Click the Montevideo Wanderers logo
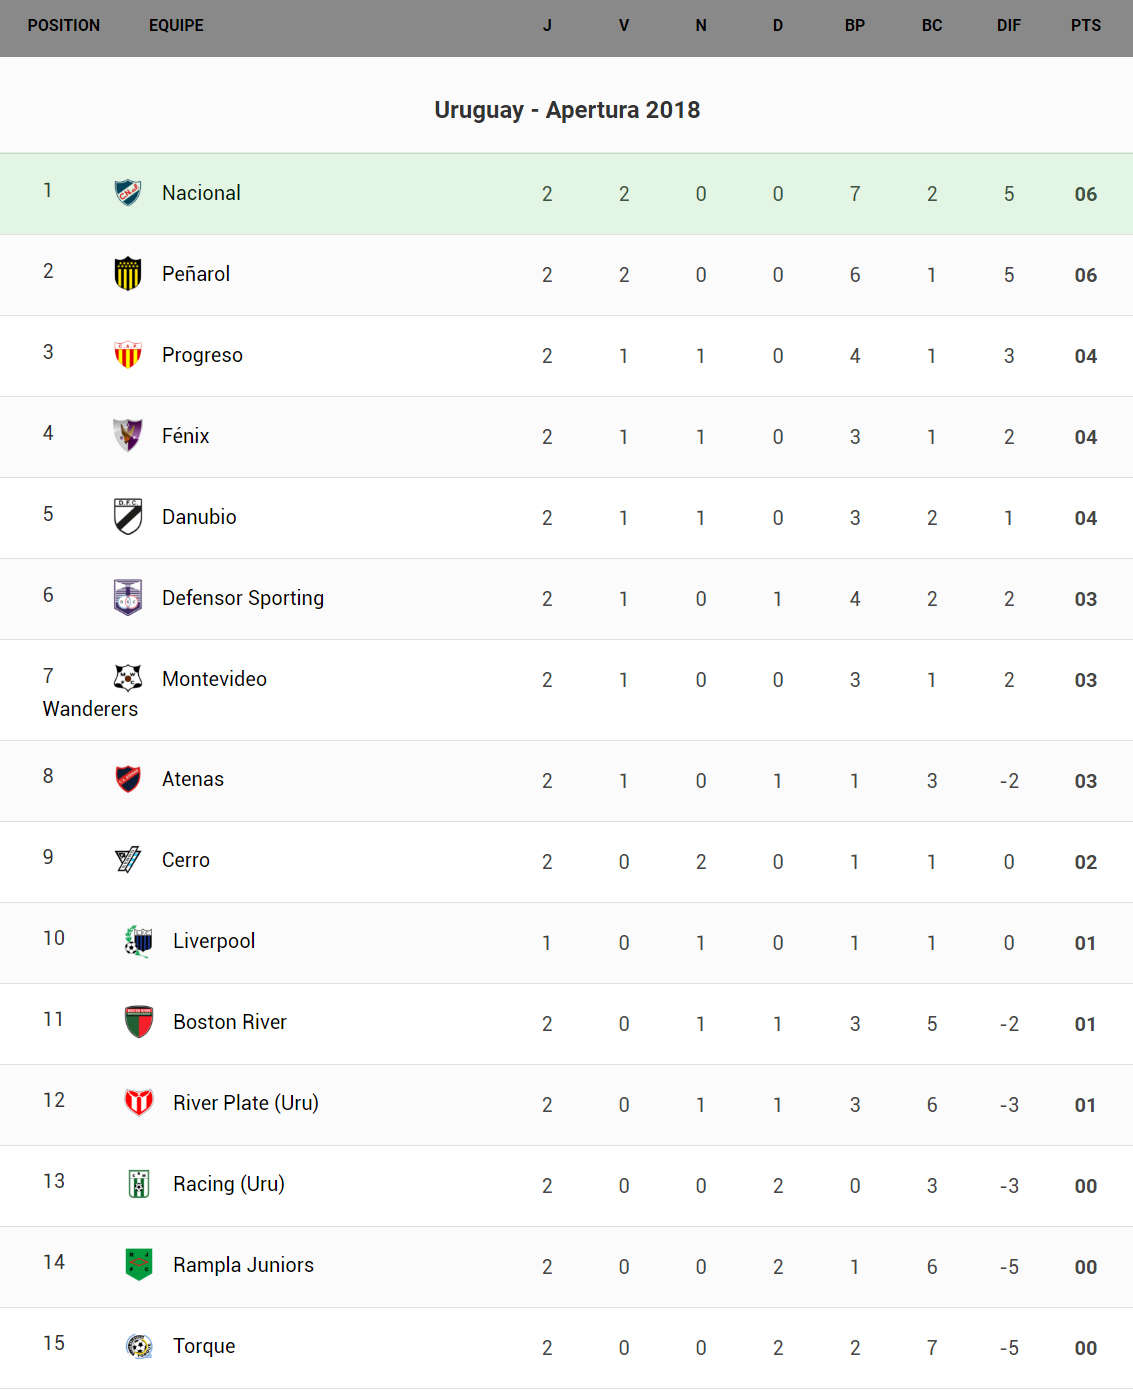This screenshot has height=1396, width=1133. pyautogui.click(x=128, y=678)
